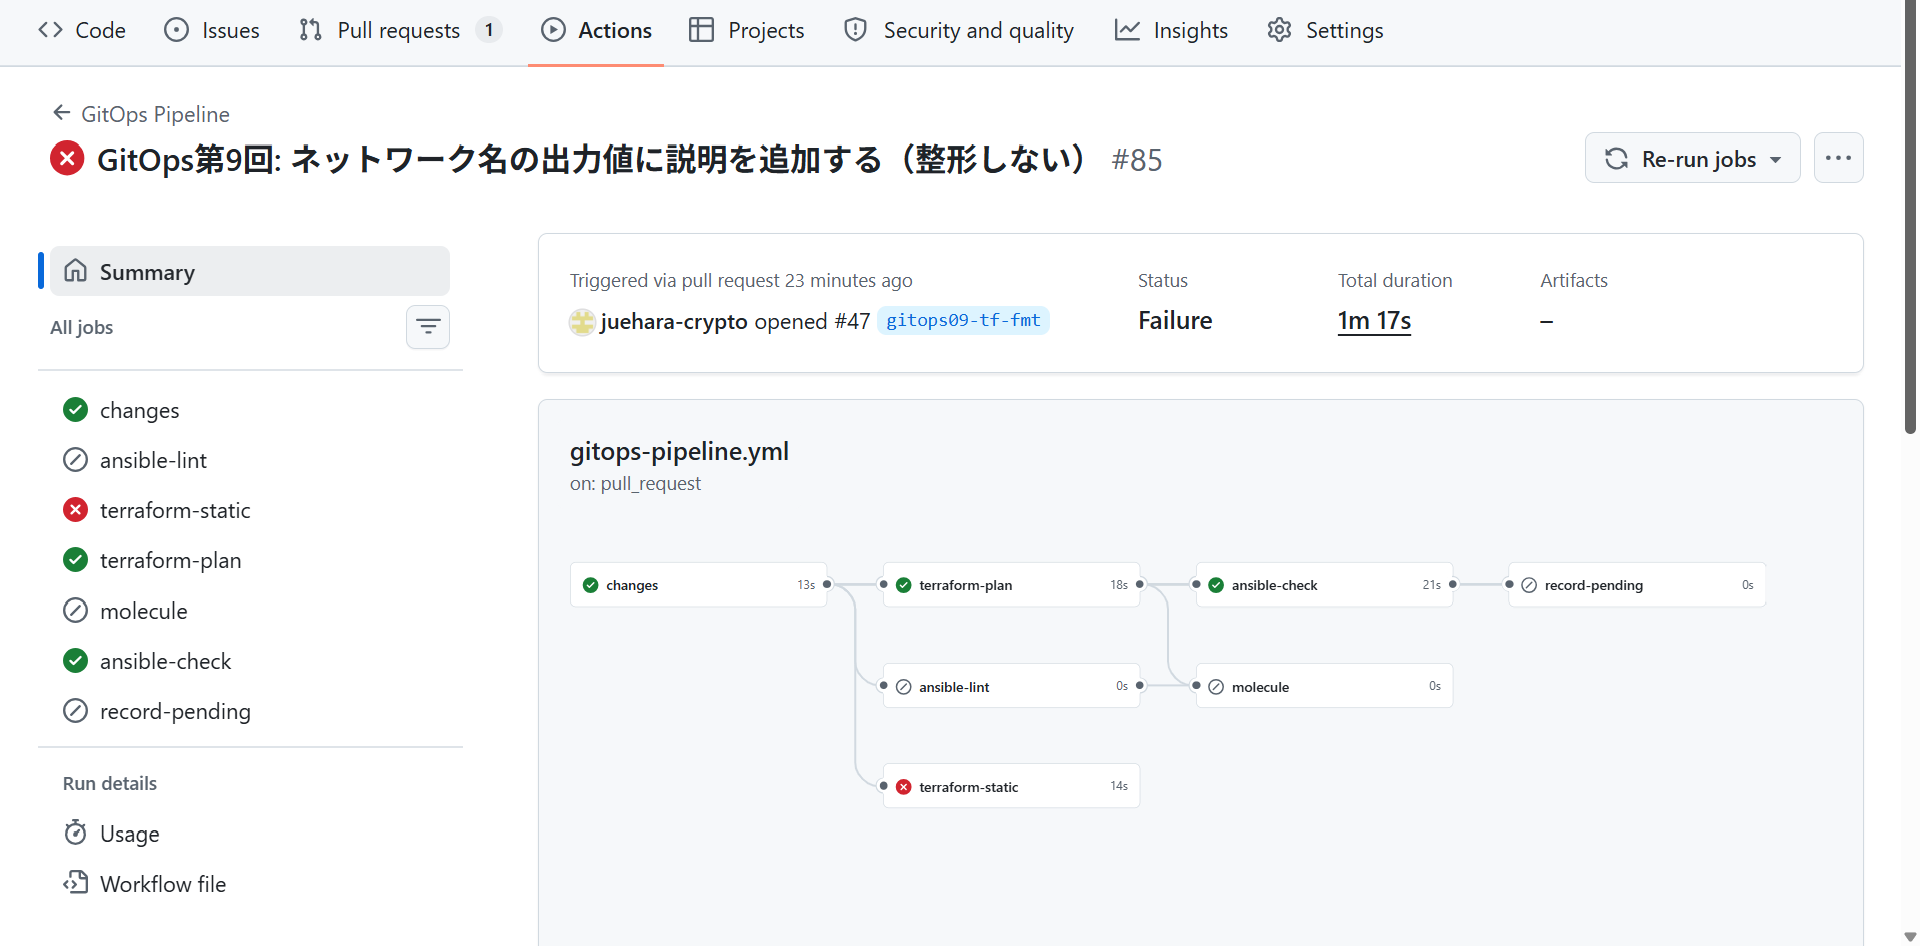1920x946 pixels.
Task: Open Security and quality tab
Action: point(959,30)
